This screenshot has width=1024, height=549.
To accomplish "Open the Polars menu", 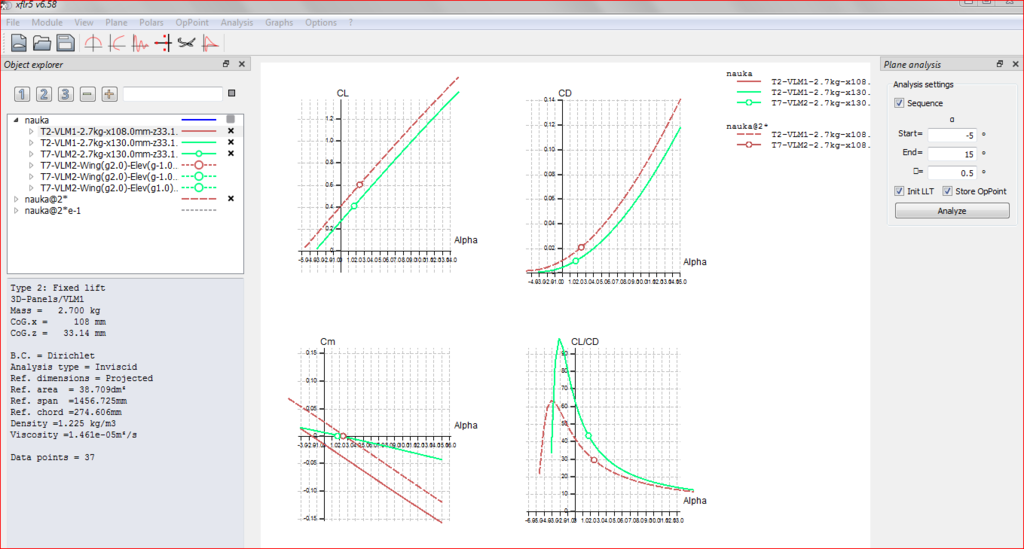I will [151, 22].
